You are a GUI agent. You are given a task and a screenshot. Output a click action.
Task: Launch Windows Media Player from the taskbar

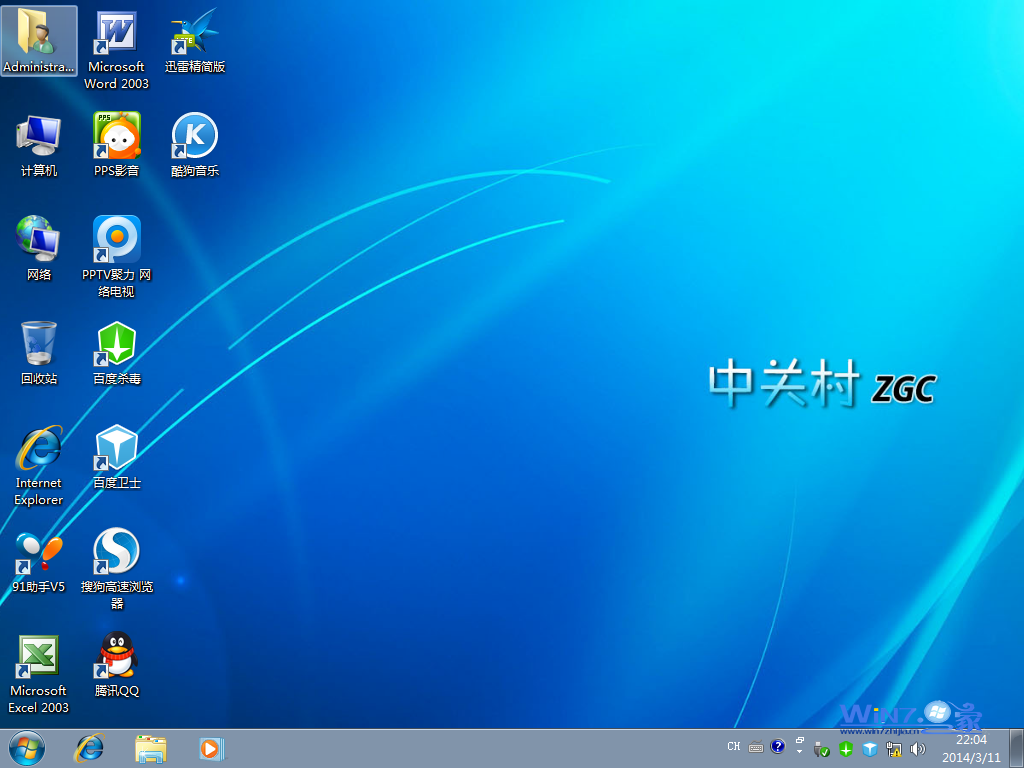[212, 748]
